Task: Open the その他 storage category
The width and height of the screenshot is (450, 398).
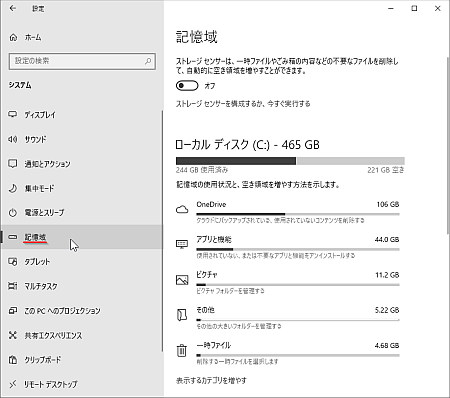Action: [287, 318]
